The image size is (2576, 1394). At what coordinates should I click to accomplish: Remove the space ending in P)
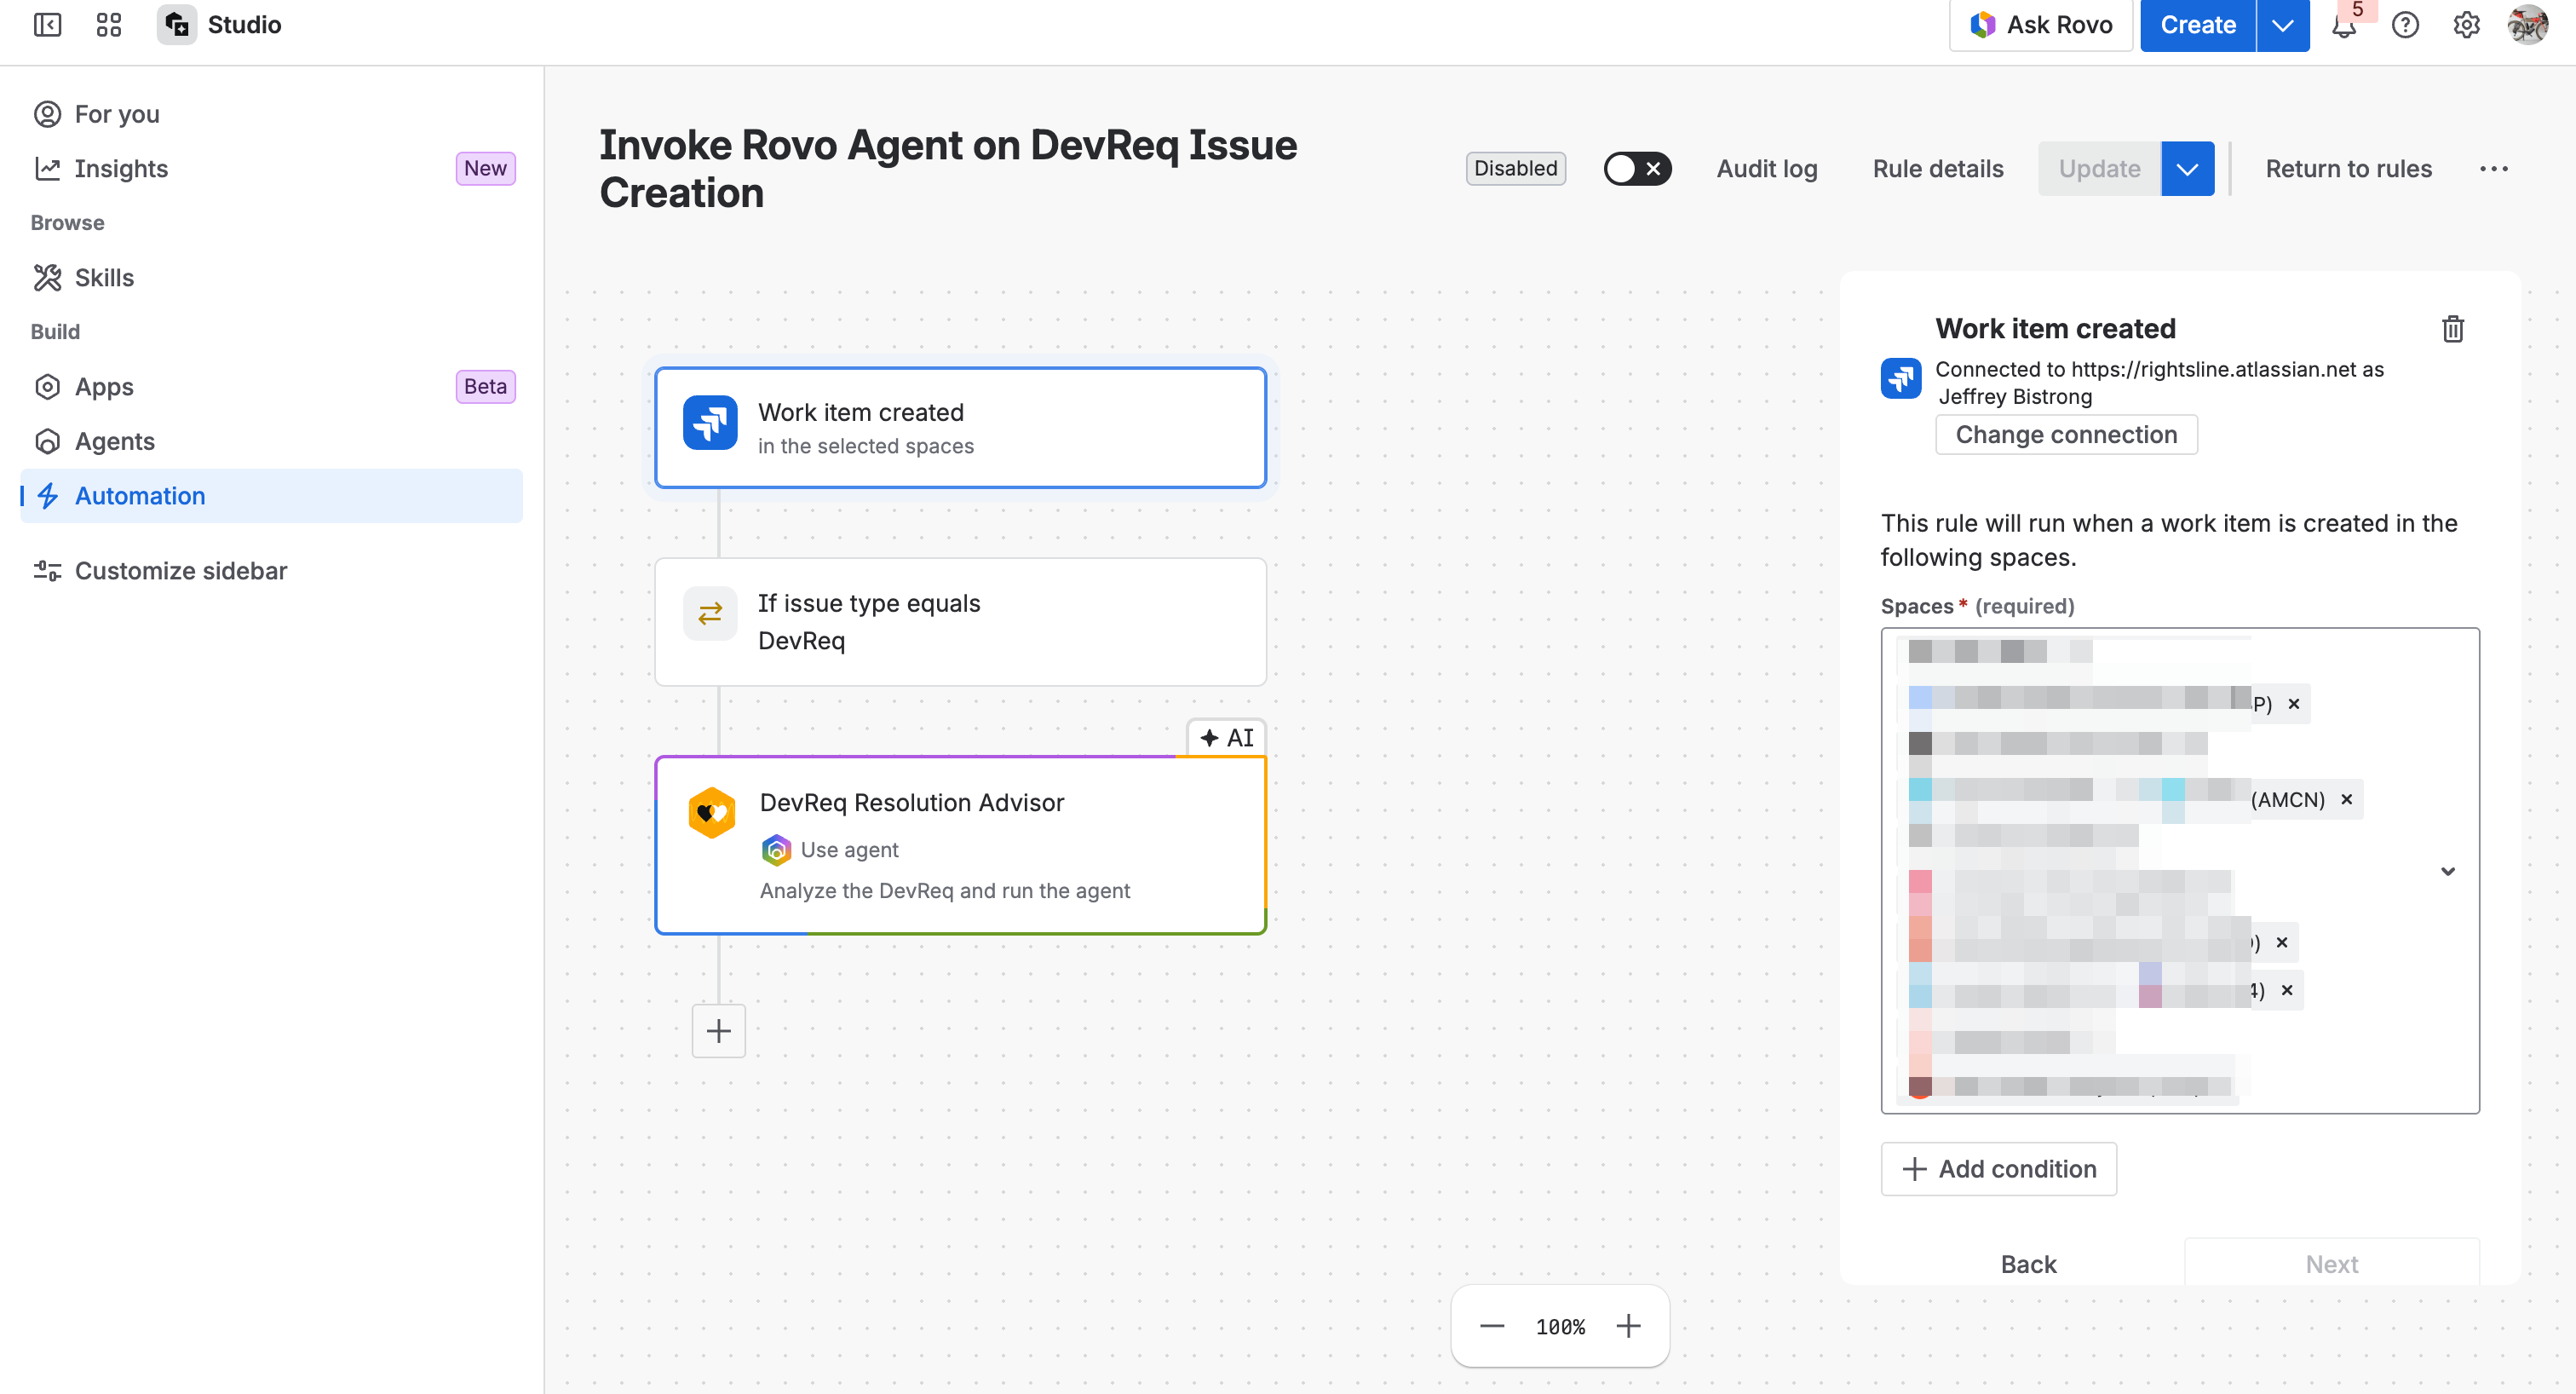[2294, 704]
